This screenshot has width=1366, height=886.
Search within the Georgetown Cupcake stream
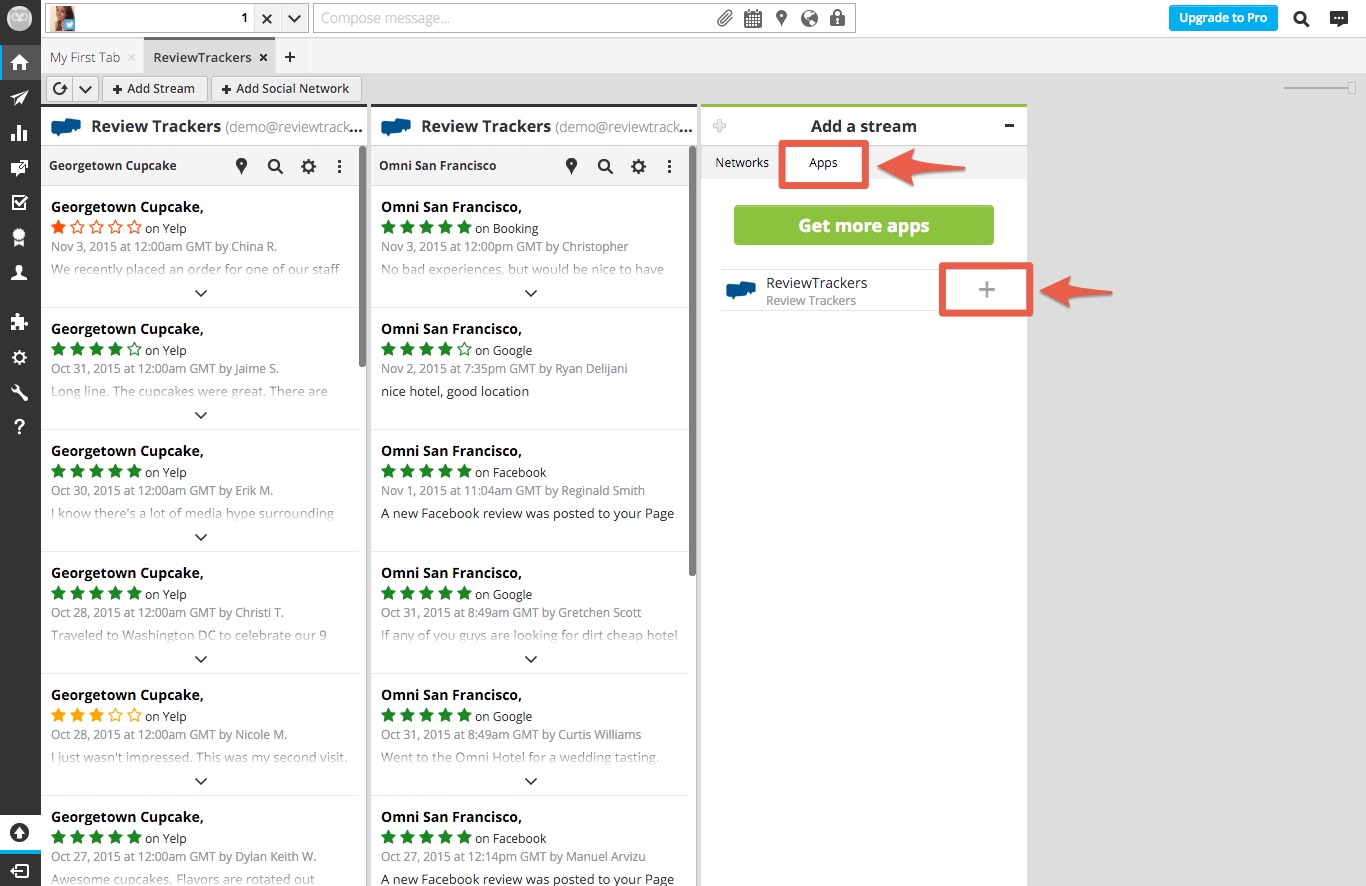pyautogui.click(x=275, y=166)
